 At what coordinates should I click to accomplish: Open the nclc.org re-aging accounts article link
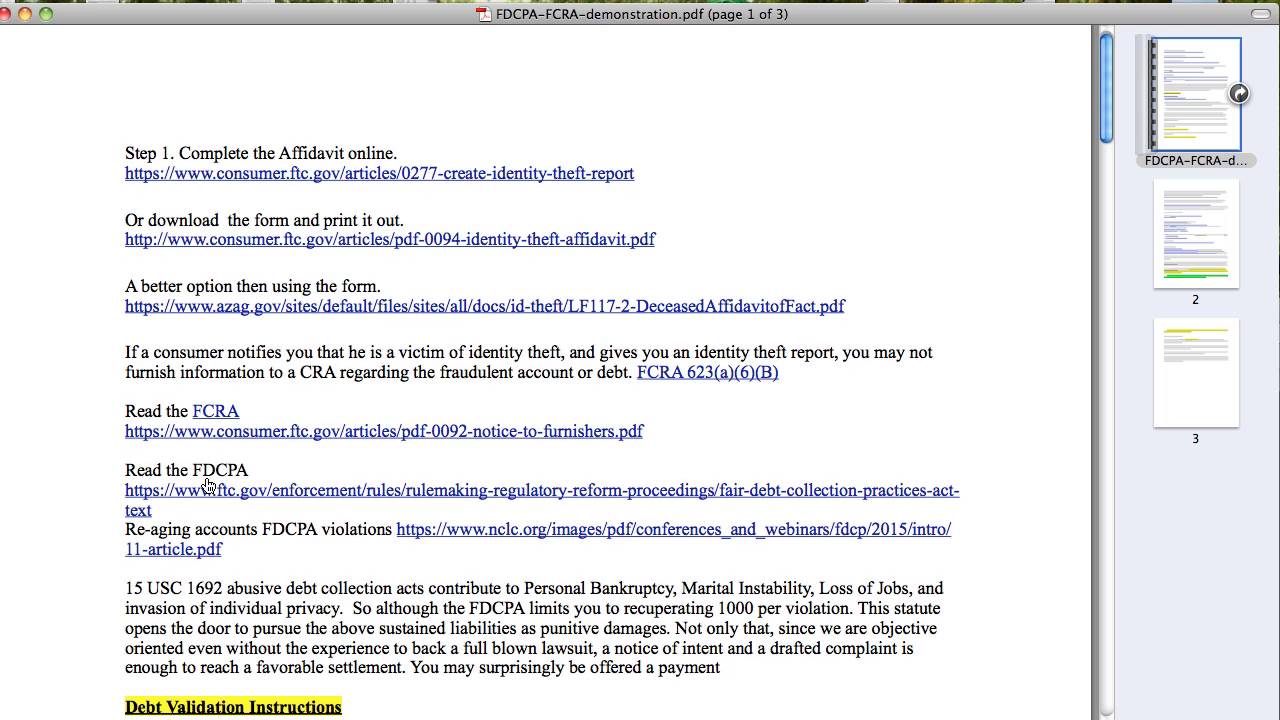click(673, 529)
